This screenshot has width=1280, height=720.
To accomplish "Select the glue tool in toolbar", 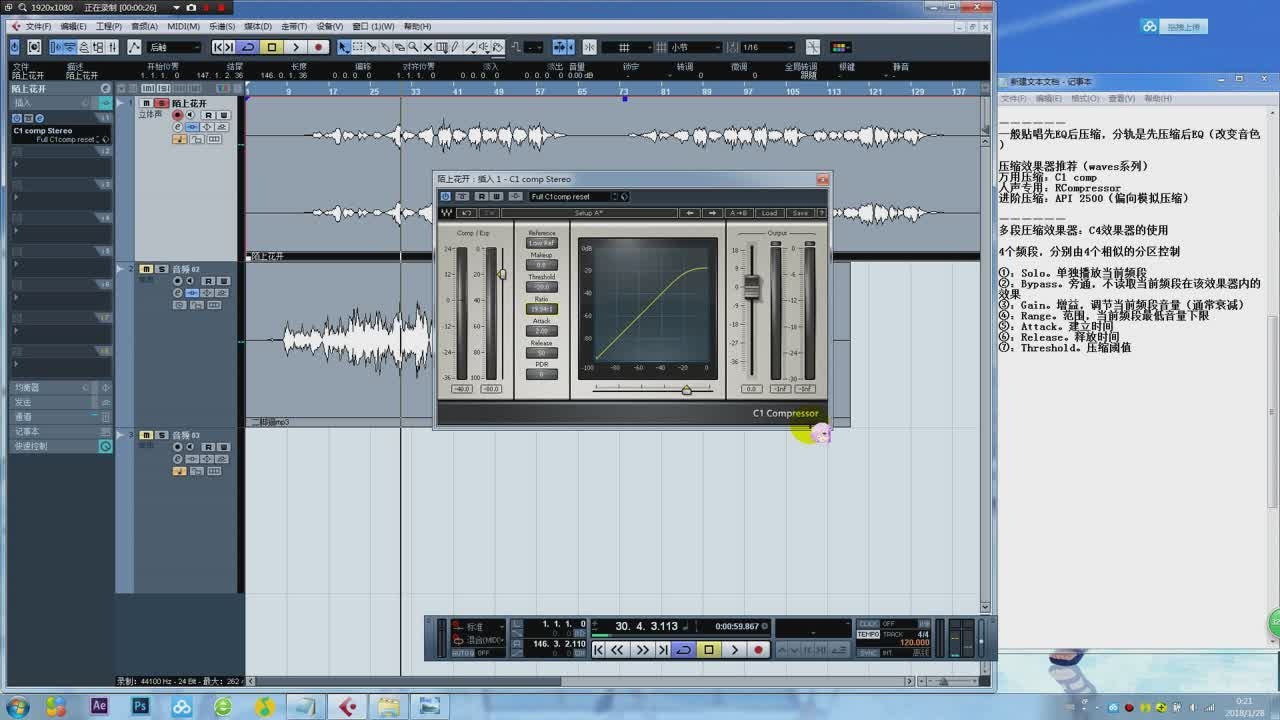I will click(x=385, y=47).
